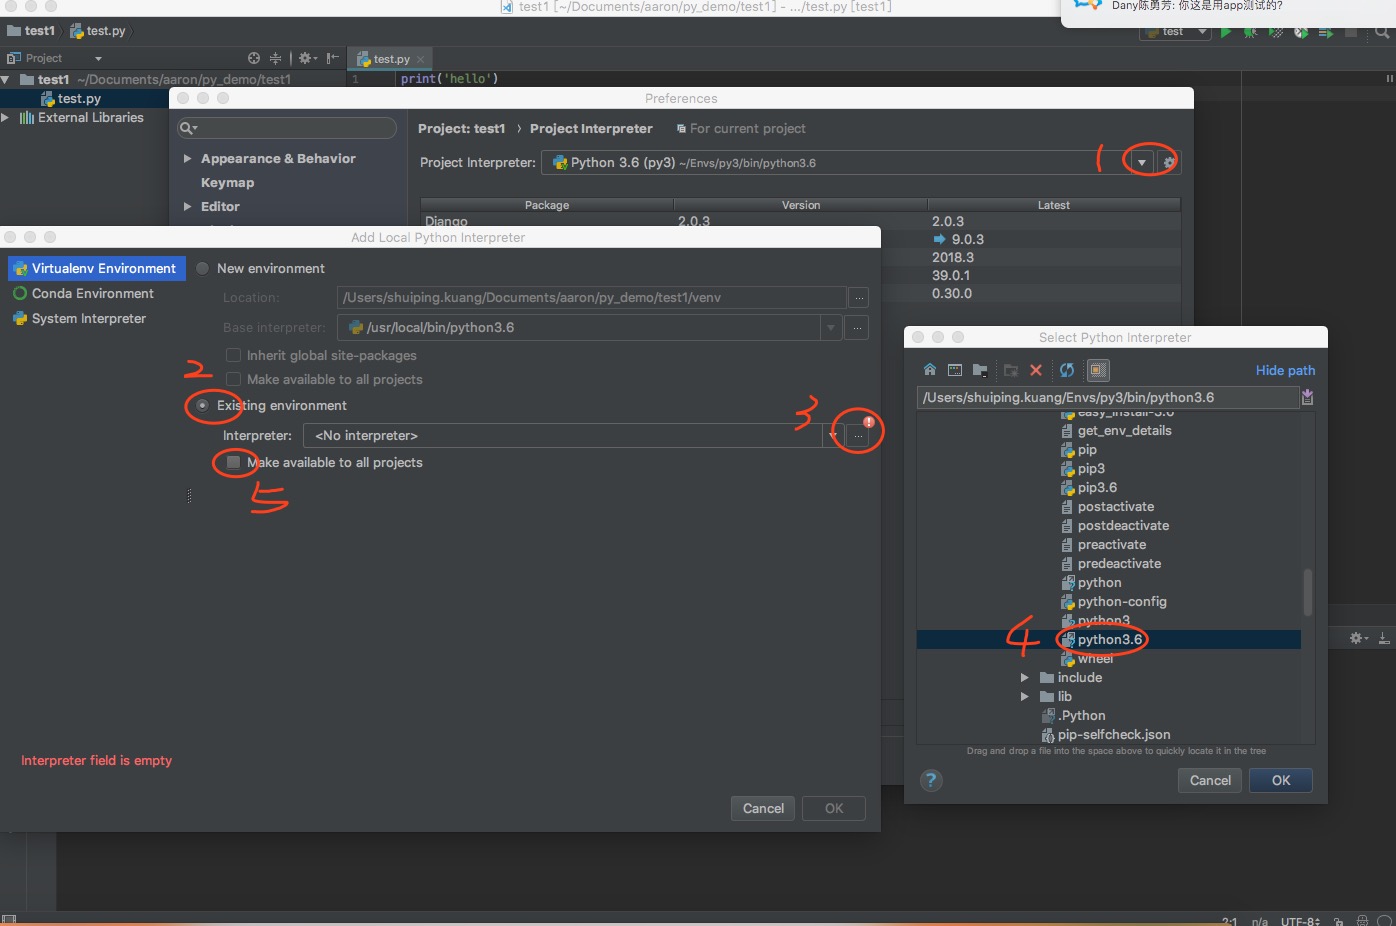Screen dimensions: 1396x926
Task: Click the Project directory icon in file chooser
Action: click(980, 370)
